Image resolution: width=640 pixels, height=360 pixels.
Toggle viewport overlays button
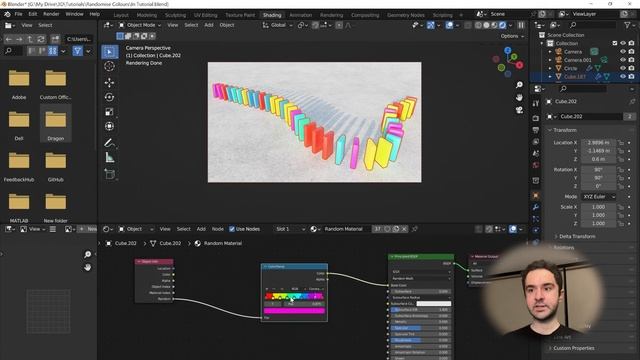[x=449, y=25]
